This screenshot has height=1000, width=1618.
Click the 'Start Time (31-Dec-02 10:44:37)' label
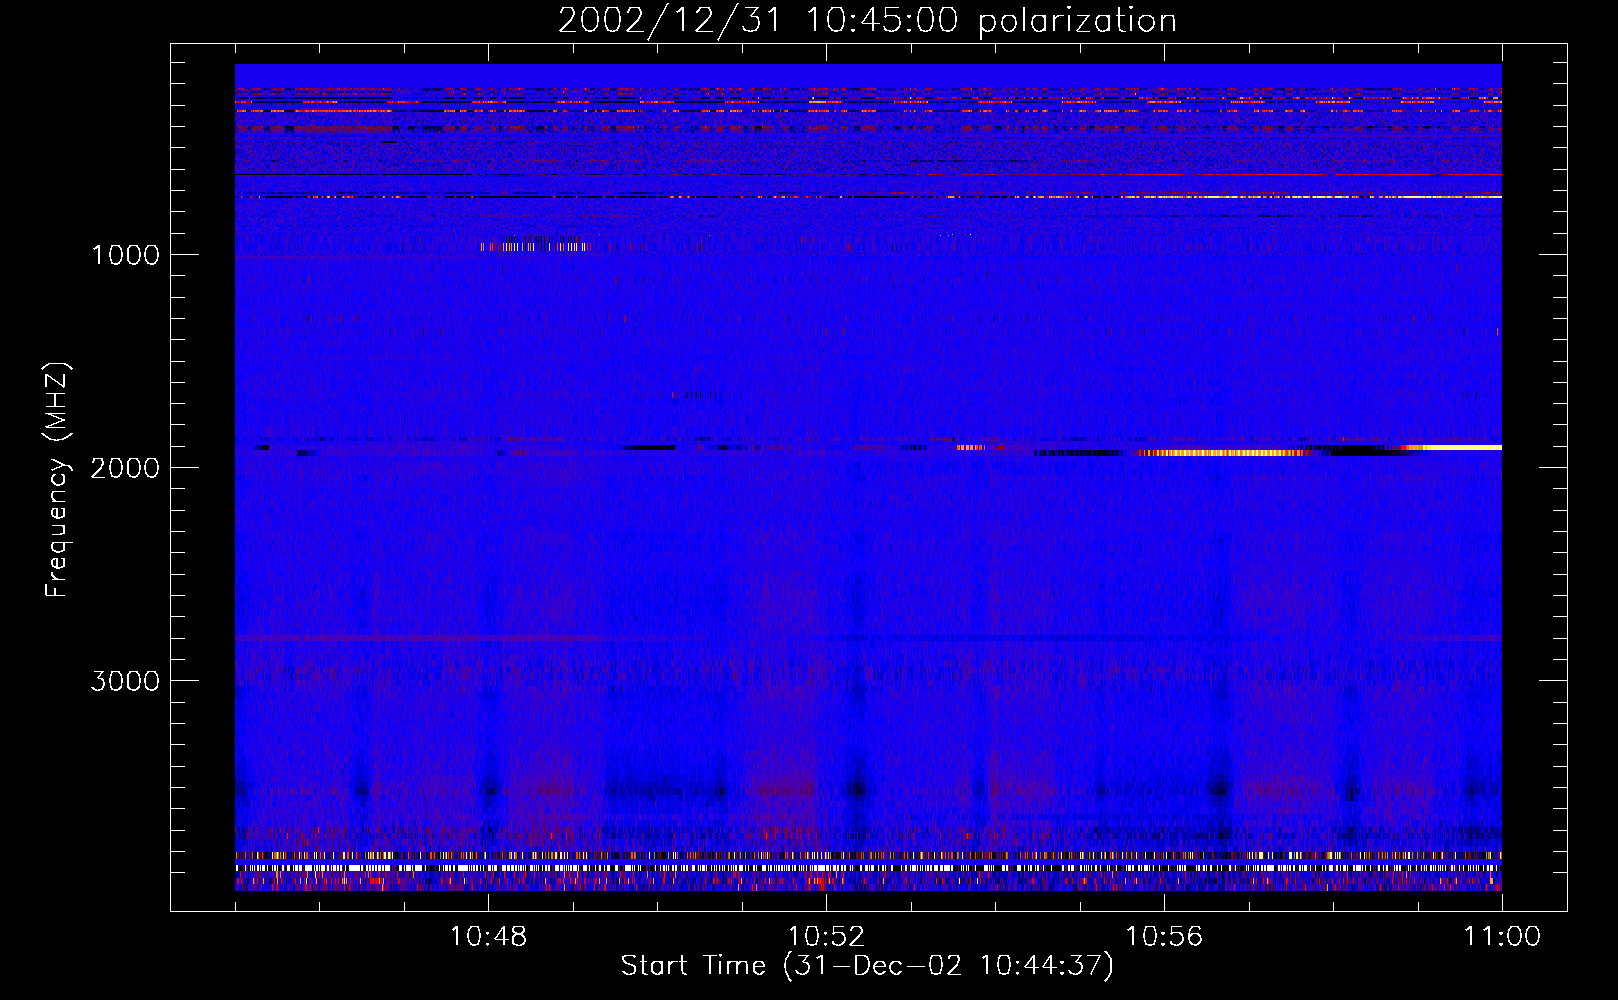point(867,966)
